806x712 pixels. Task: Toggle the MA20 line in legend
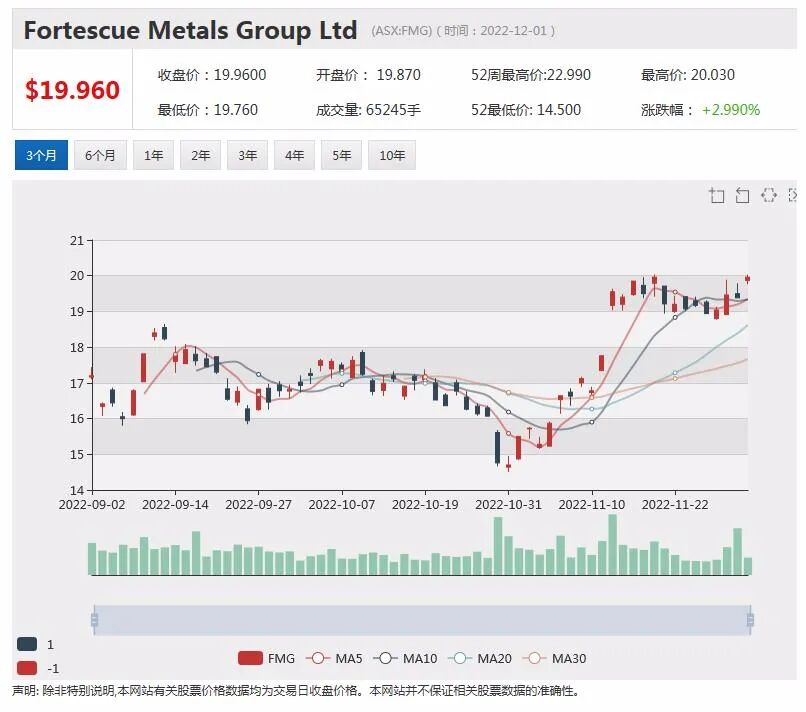(480, 659)
